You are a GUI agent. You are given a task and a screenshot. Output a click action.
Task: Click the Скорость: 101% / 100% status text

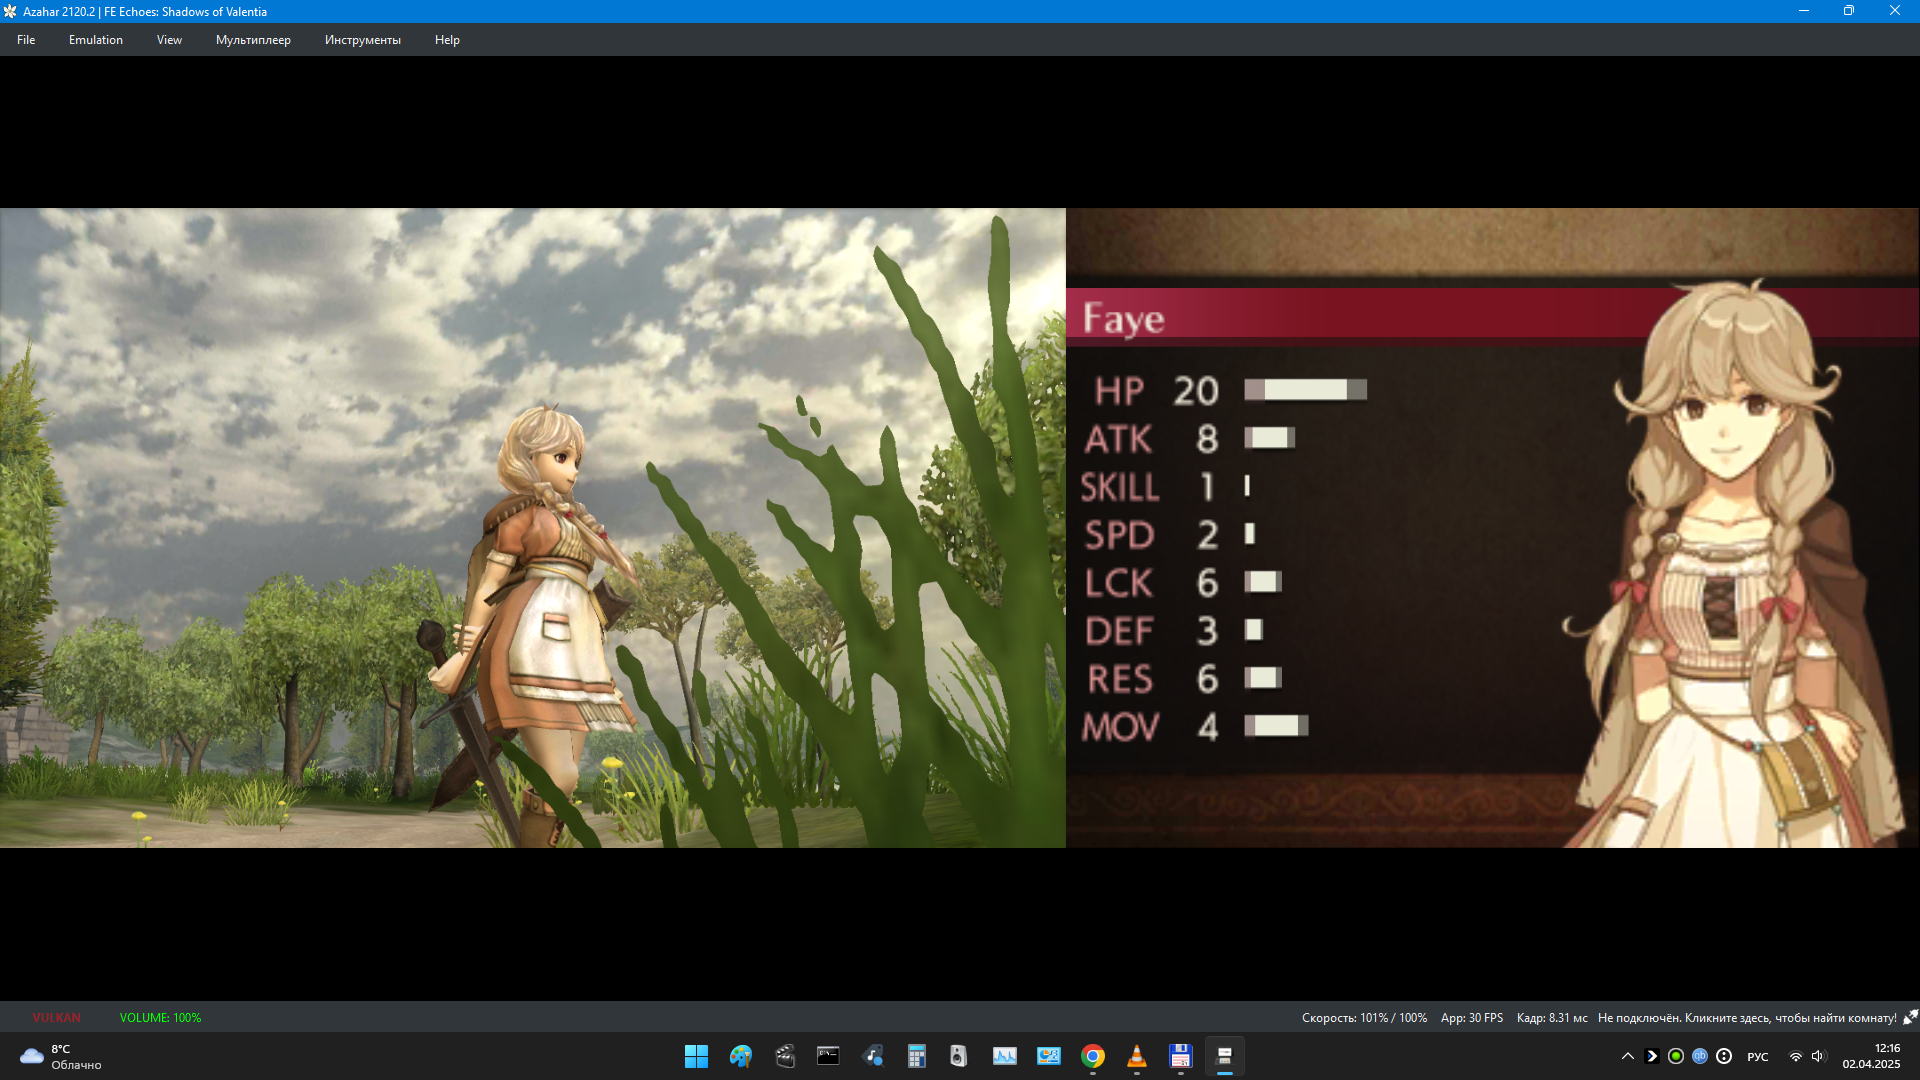[1364, 1018]
